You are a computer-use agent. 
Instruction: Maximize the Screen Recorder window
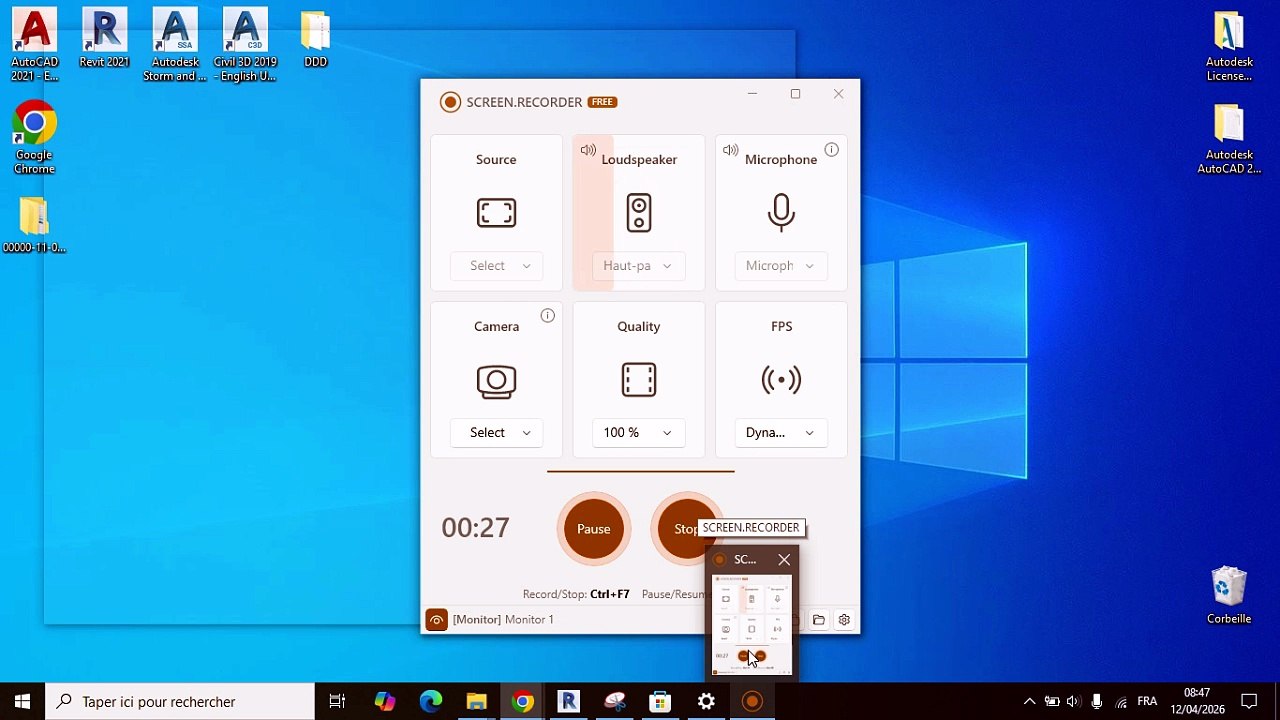click(795, 94)
